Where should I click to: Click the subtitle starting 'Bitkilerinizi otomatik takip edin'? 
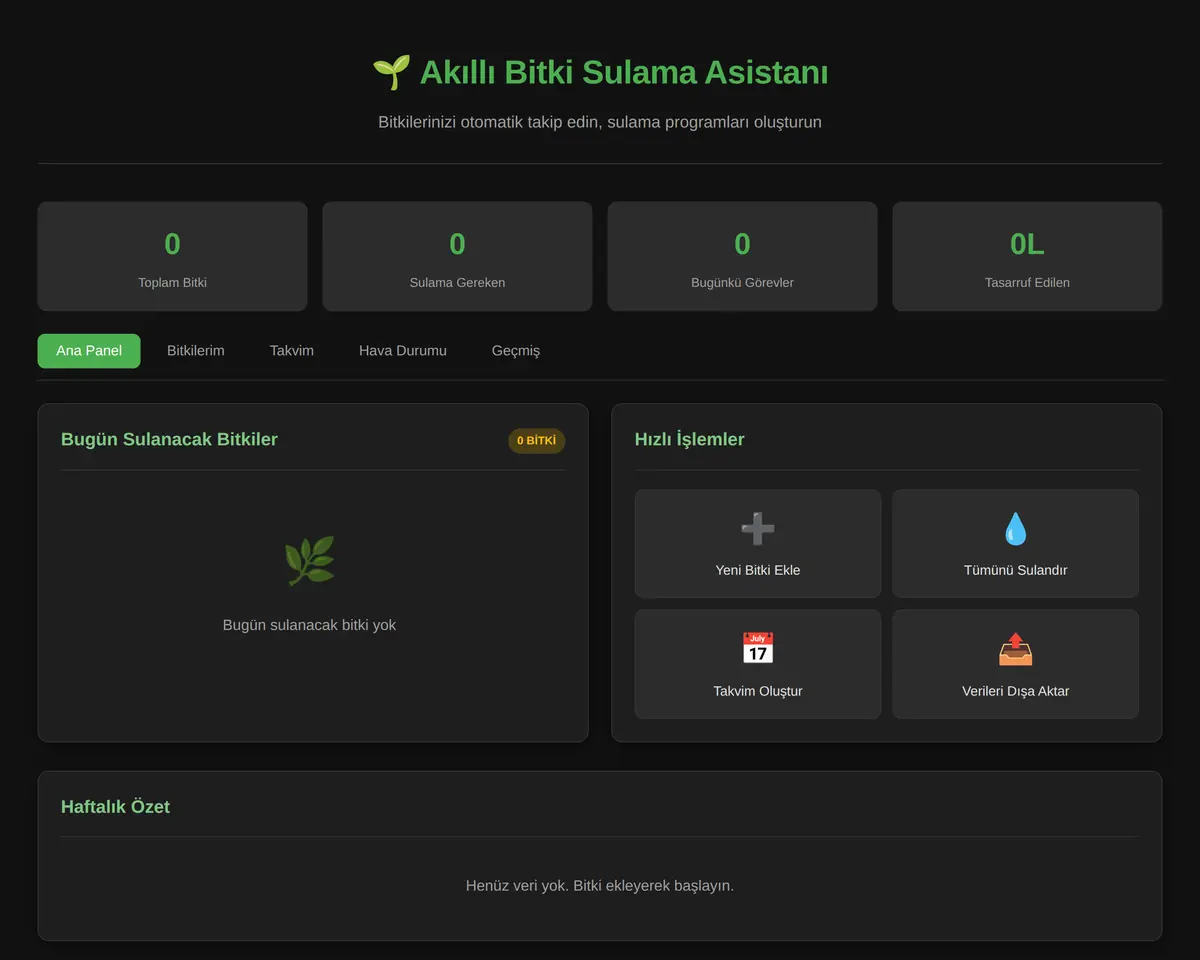coord(600,122)
